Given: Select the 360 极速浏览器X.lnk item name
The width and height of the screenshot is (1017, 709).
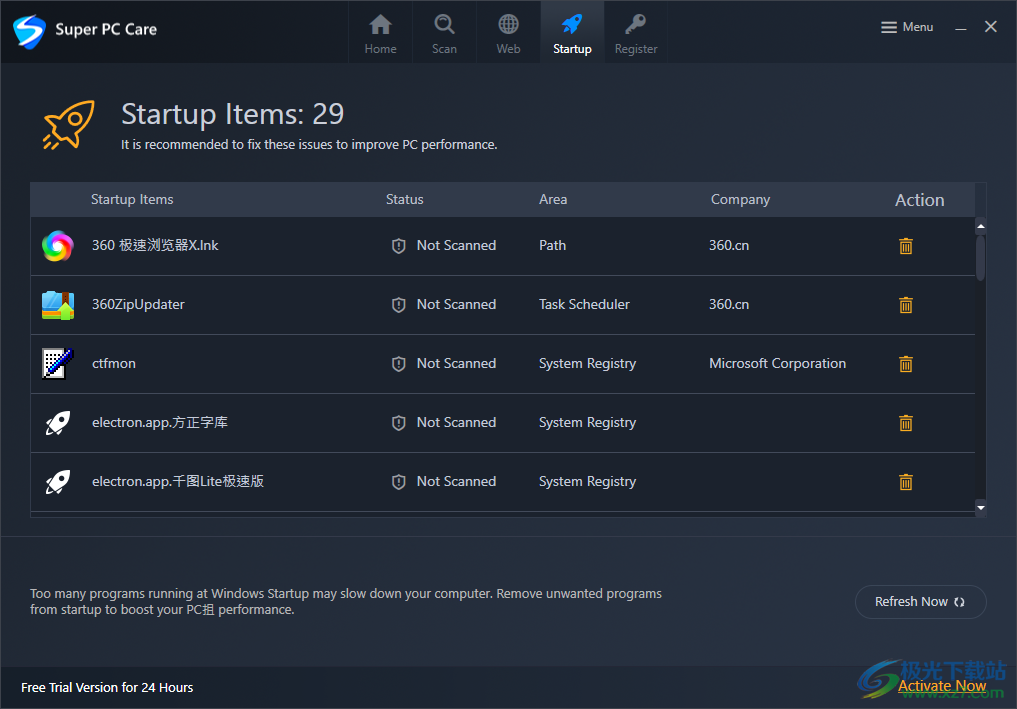Looking at the screenshot, I should pyautogui.click(x=155, y=245).
